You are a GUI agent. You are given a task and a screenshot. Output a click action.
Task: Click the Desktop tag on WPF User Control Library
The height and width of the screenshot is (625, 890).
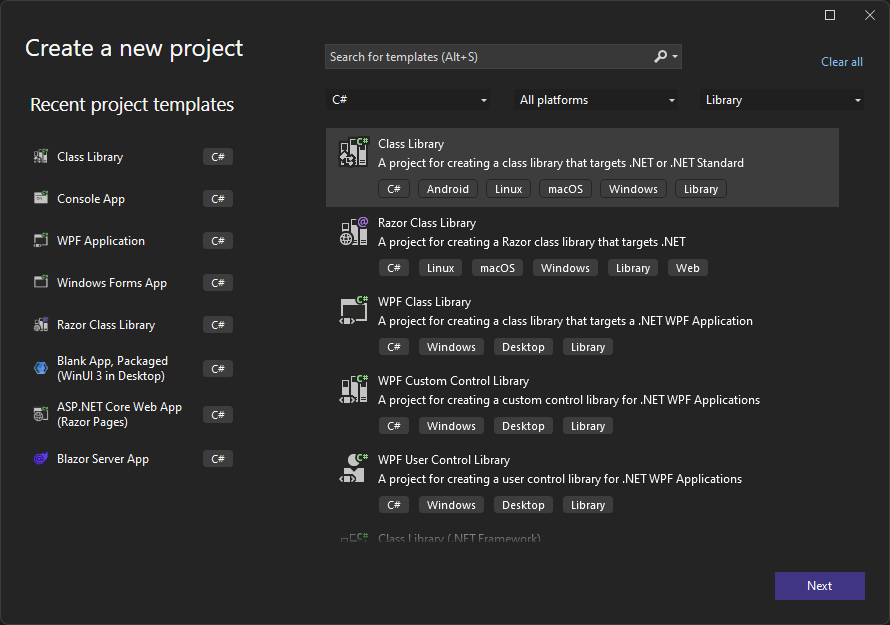(x=523, y=505)
